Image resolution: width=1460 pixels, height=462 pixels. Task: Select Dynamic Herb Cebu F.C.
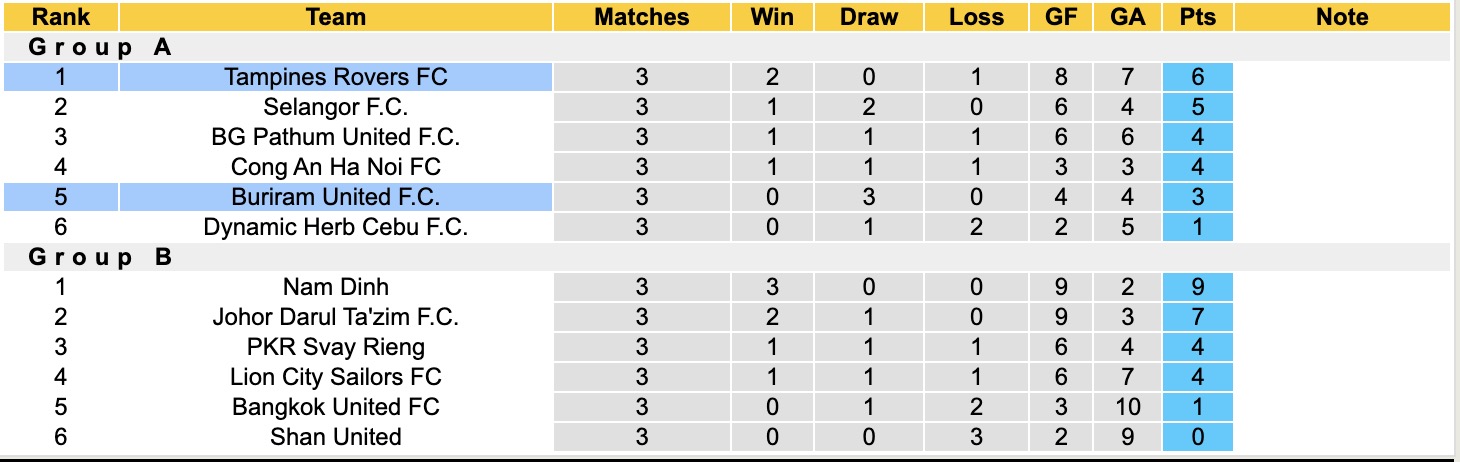(336, 227)
